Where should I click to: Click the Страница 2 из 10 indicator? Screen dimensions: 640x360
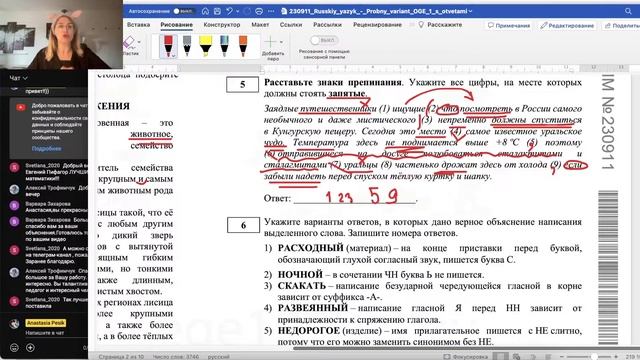[121, 357]
